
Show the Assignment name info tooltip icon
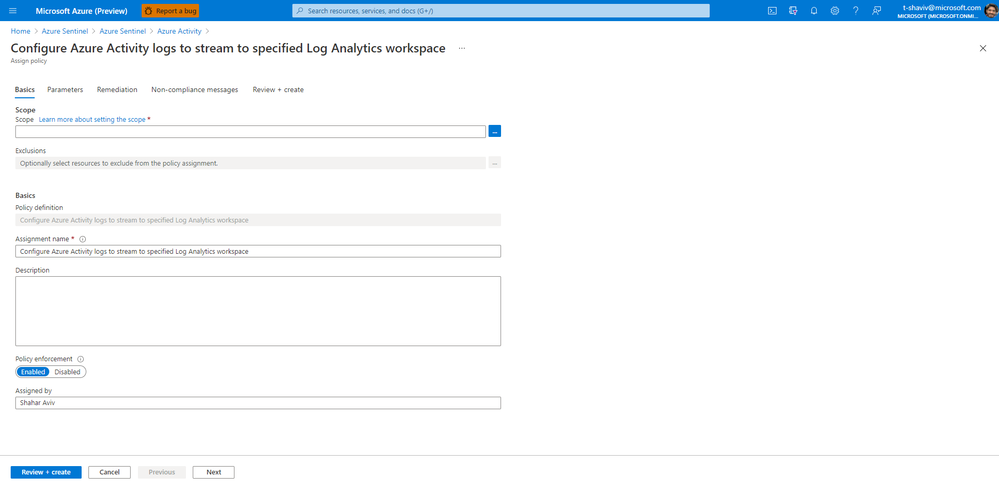pyautogui.click(x=83, y=239)
